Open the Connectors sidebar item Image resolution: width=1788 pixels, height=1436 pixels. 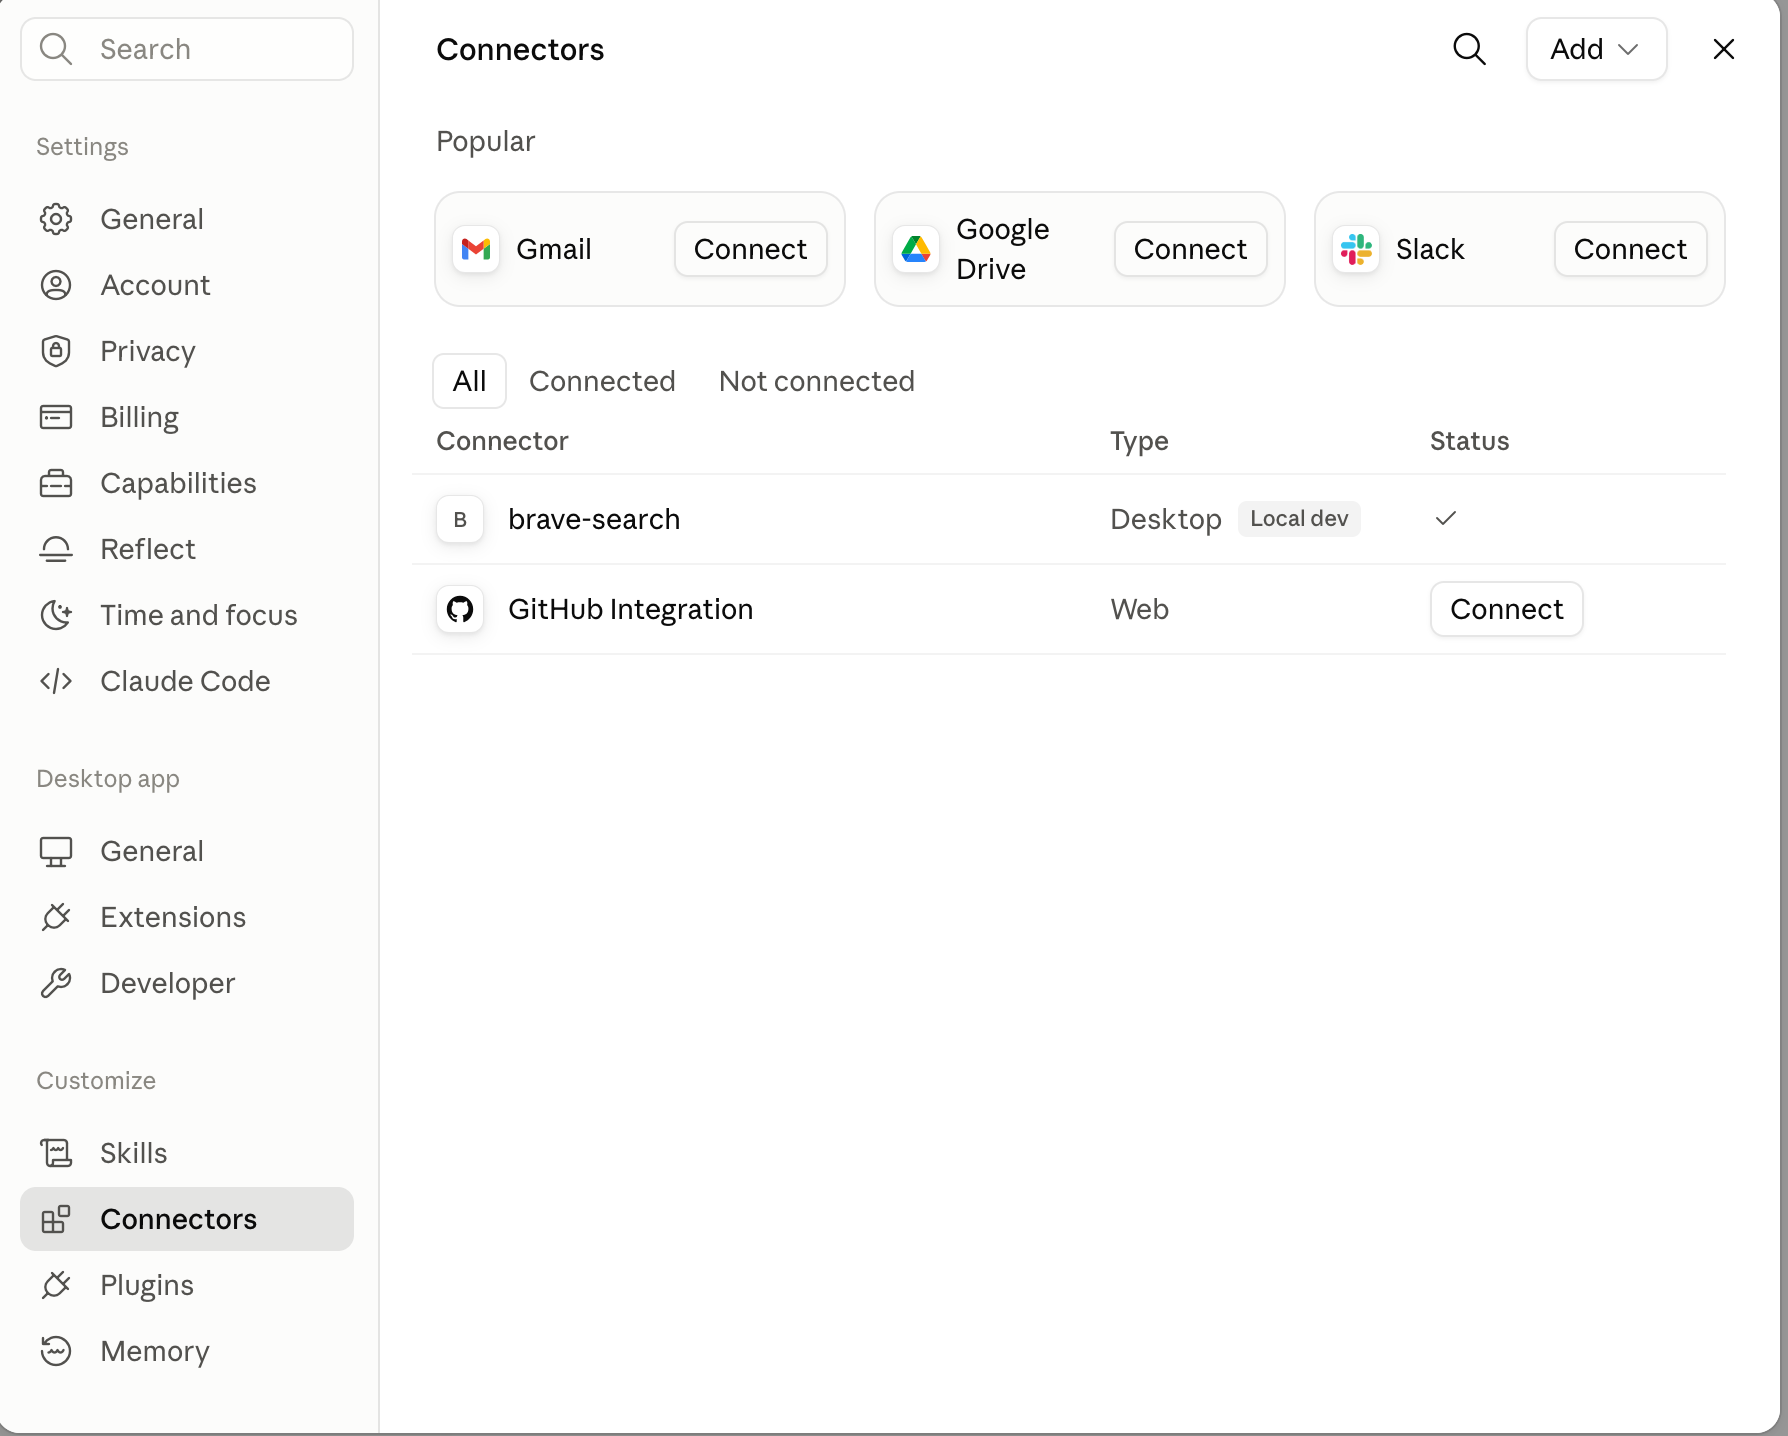pyautogui.click(x=187, y=1219)
